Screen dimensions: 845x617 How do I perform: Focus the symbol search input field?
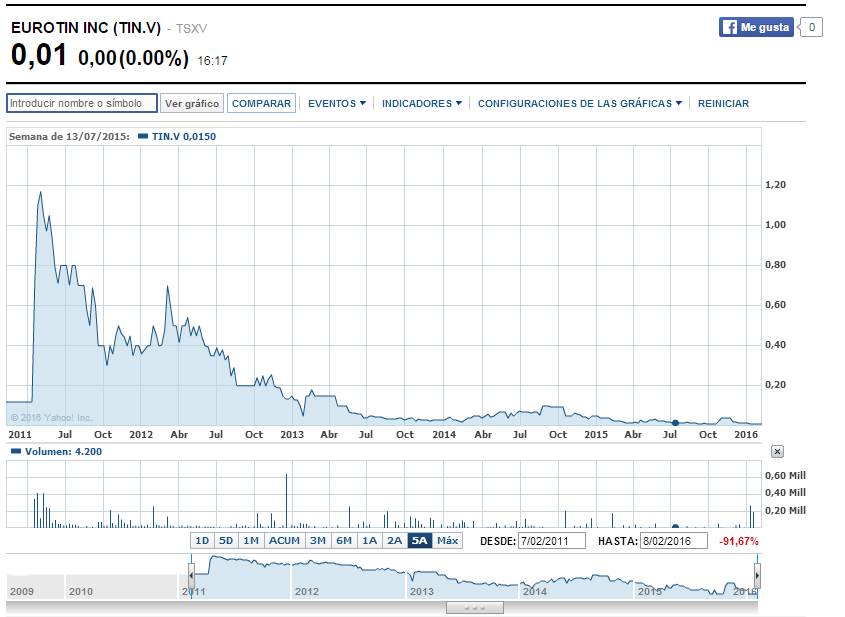click(82, 103)
